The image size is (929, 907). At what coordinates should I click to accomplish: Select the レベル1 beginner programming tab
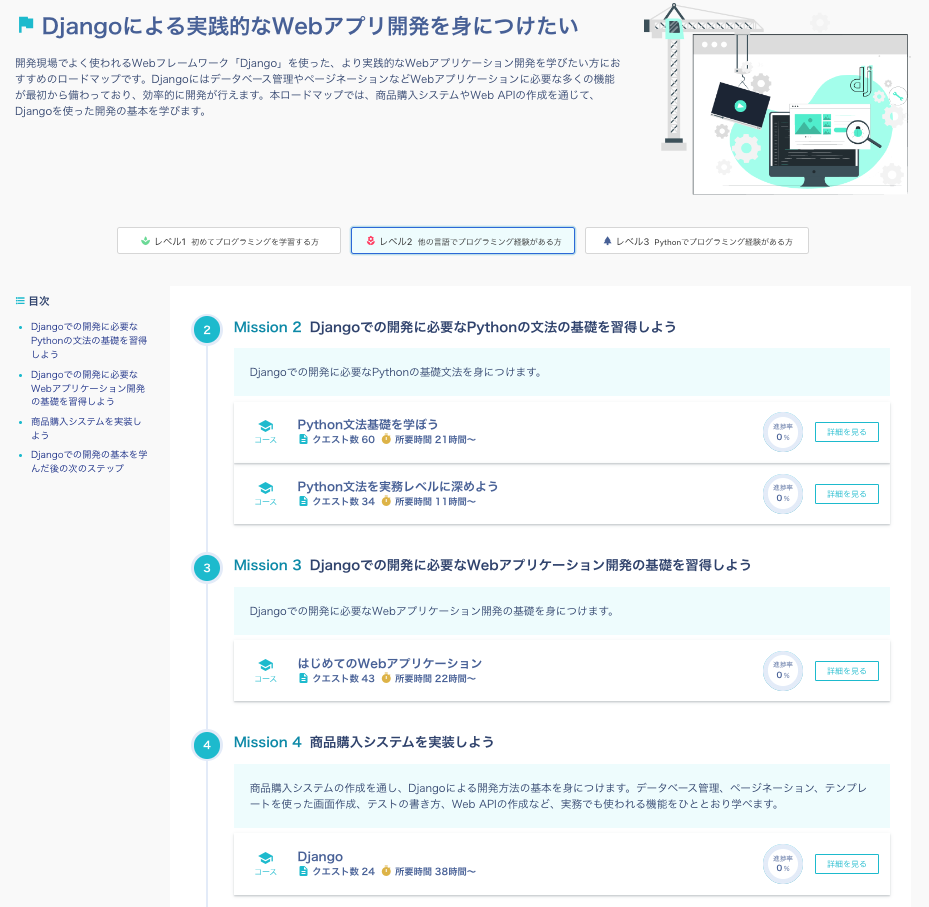(229, 241)
